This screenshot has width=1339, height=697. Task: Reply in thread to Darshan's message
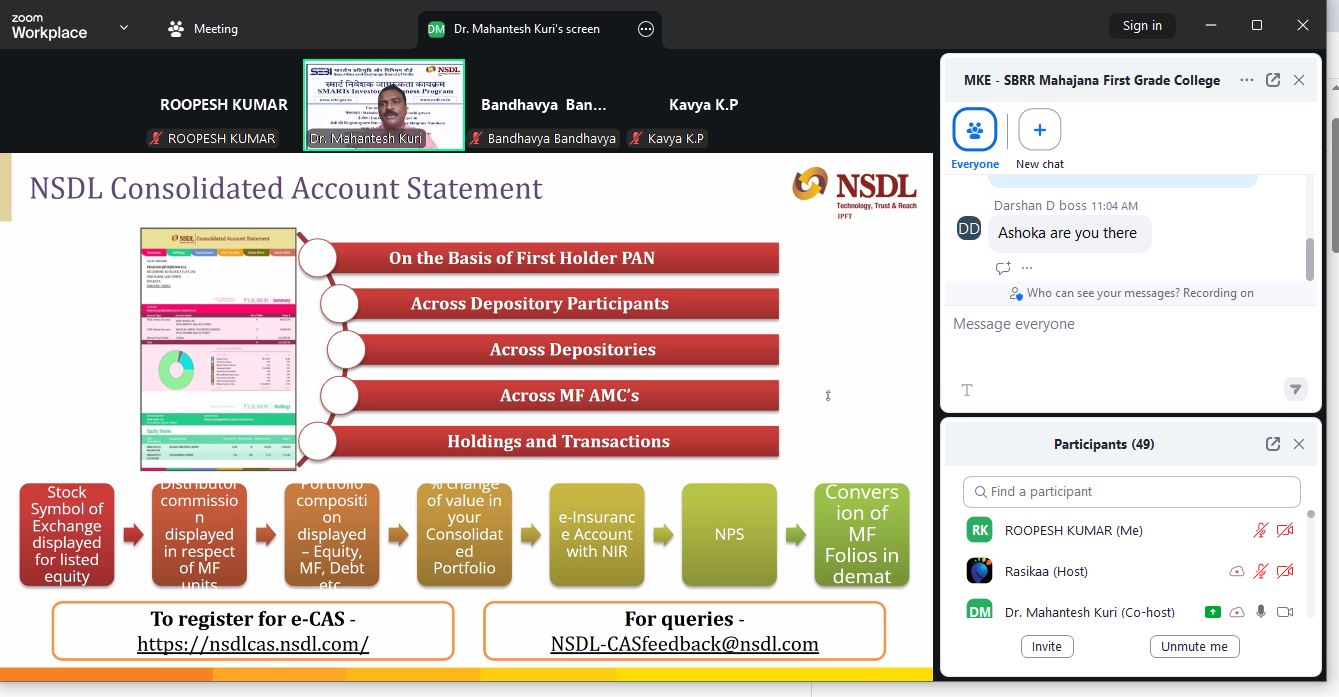(1003, 268)
